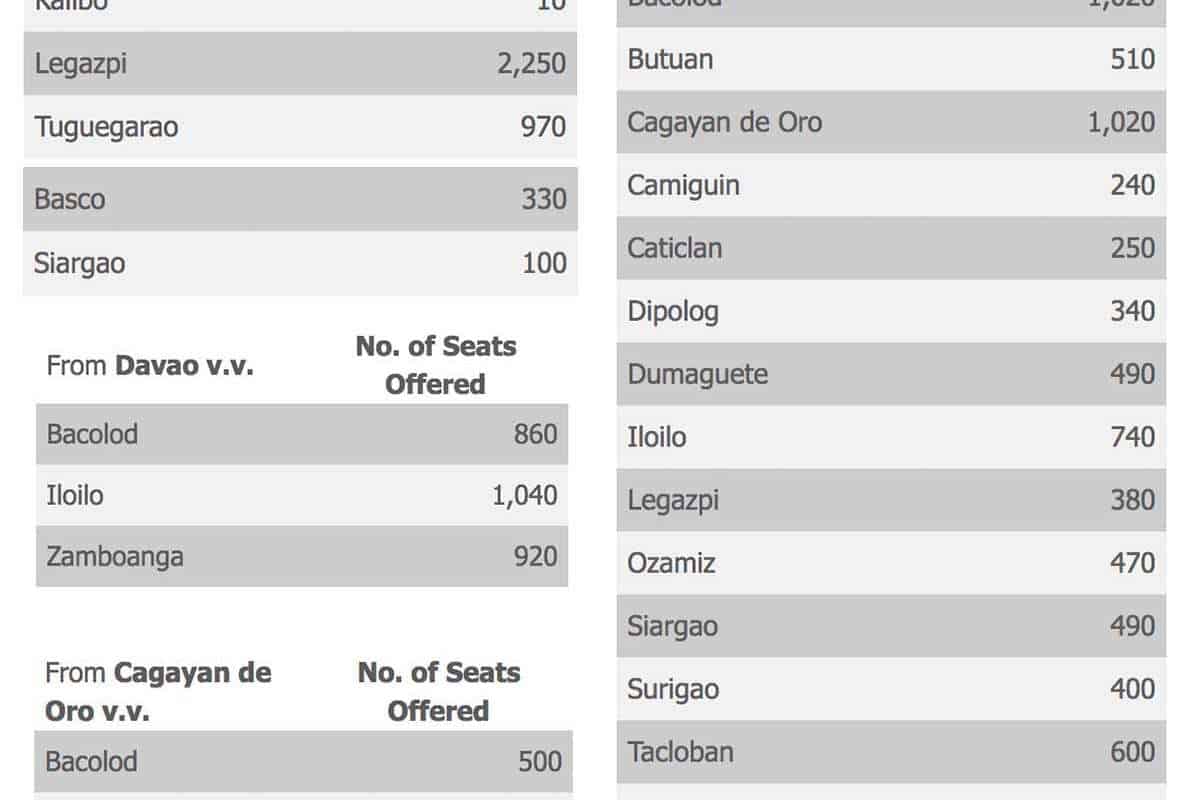Click the Surigao destination row

891,689
